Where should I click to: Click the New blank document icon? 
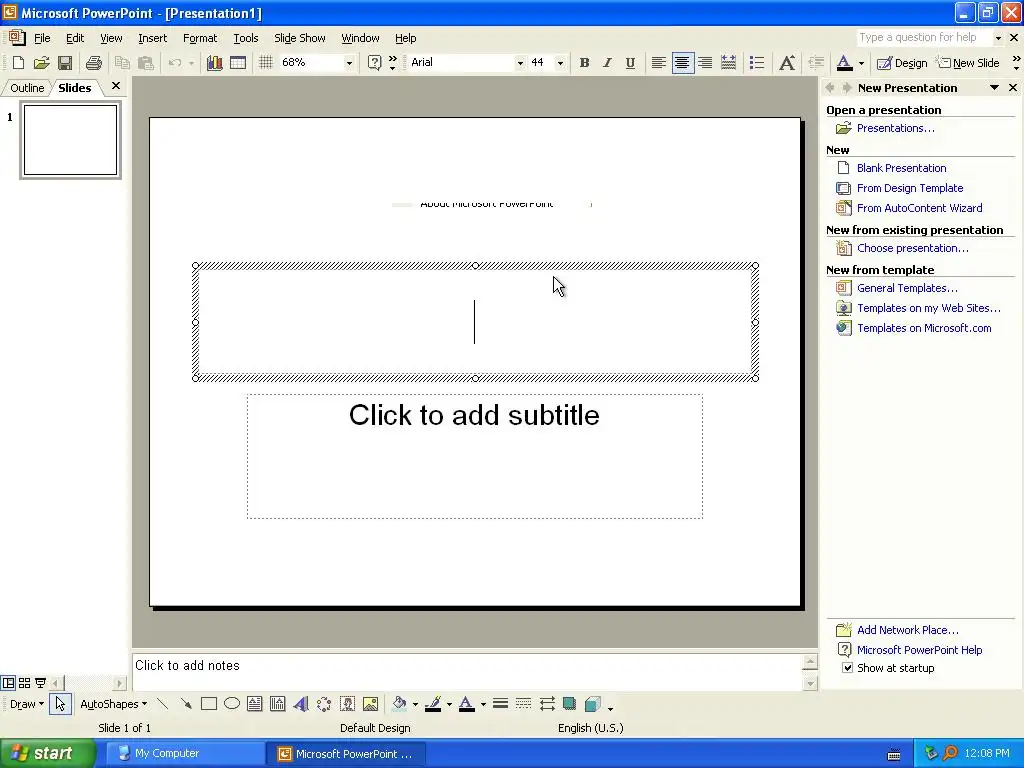tap(18, 63)
